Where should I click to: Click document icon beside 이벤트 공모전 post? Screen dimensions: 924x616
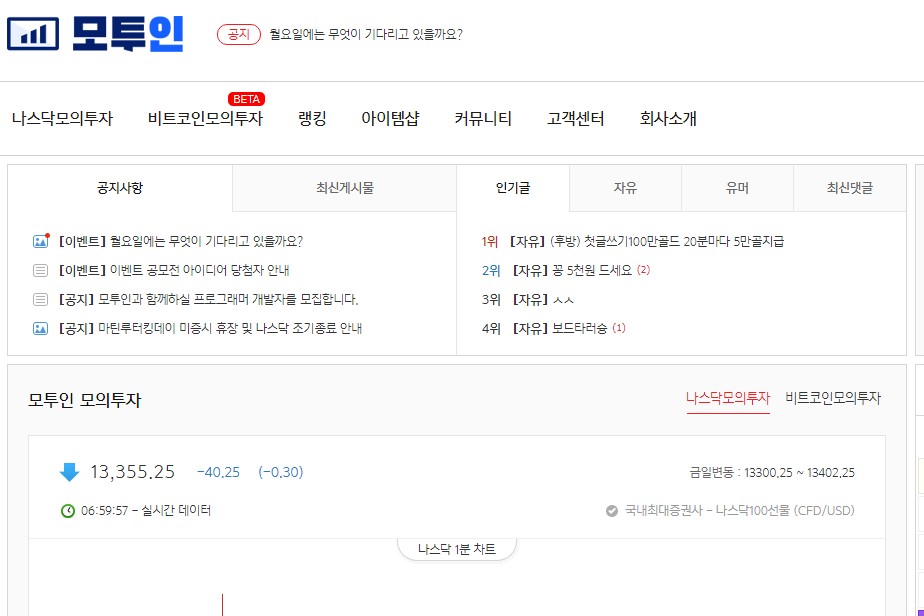click(x=40, y=271)
